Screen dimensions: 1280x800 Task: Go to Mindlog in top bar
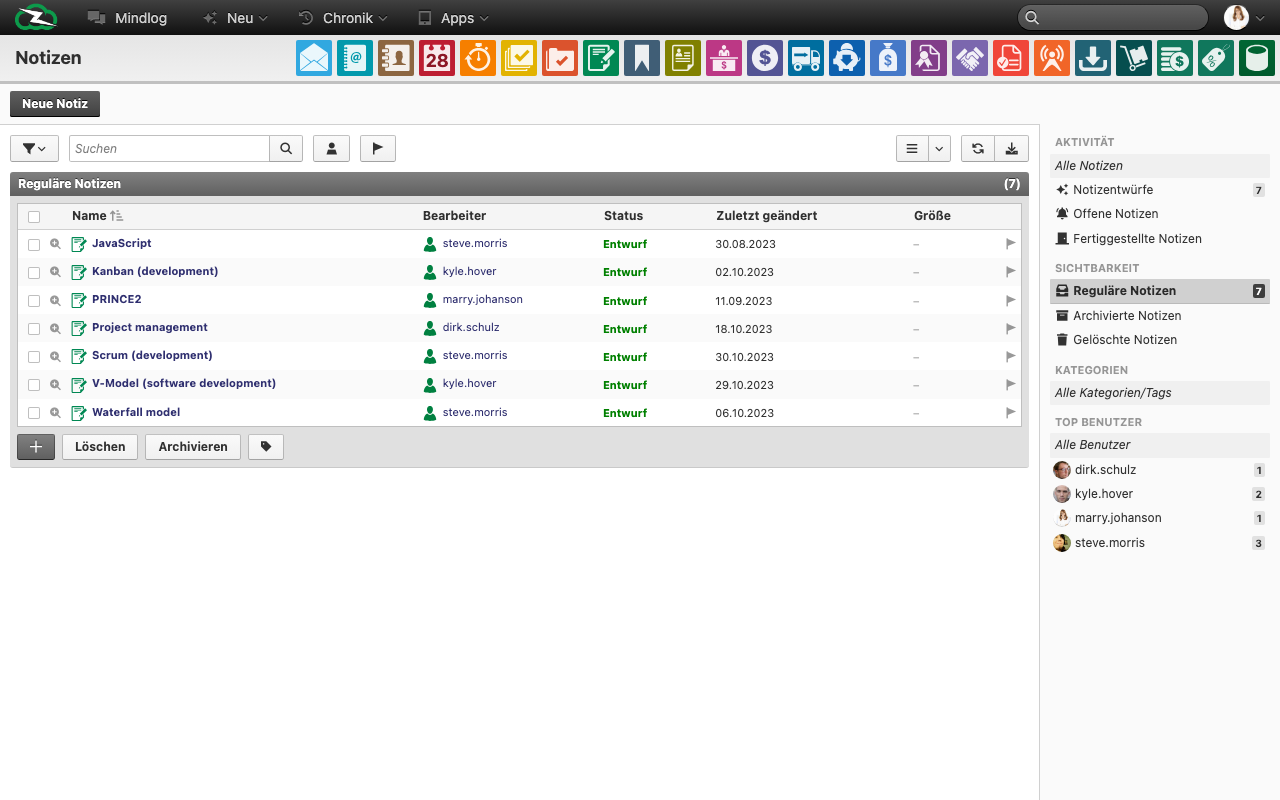coord(127,18)
